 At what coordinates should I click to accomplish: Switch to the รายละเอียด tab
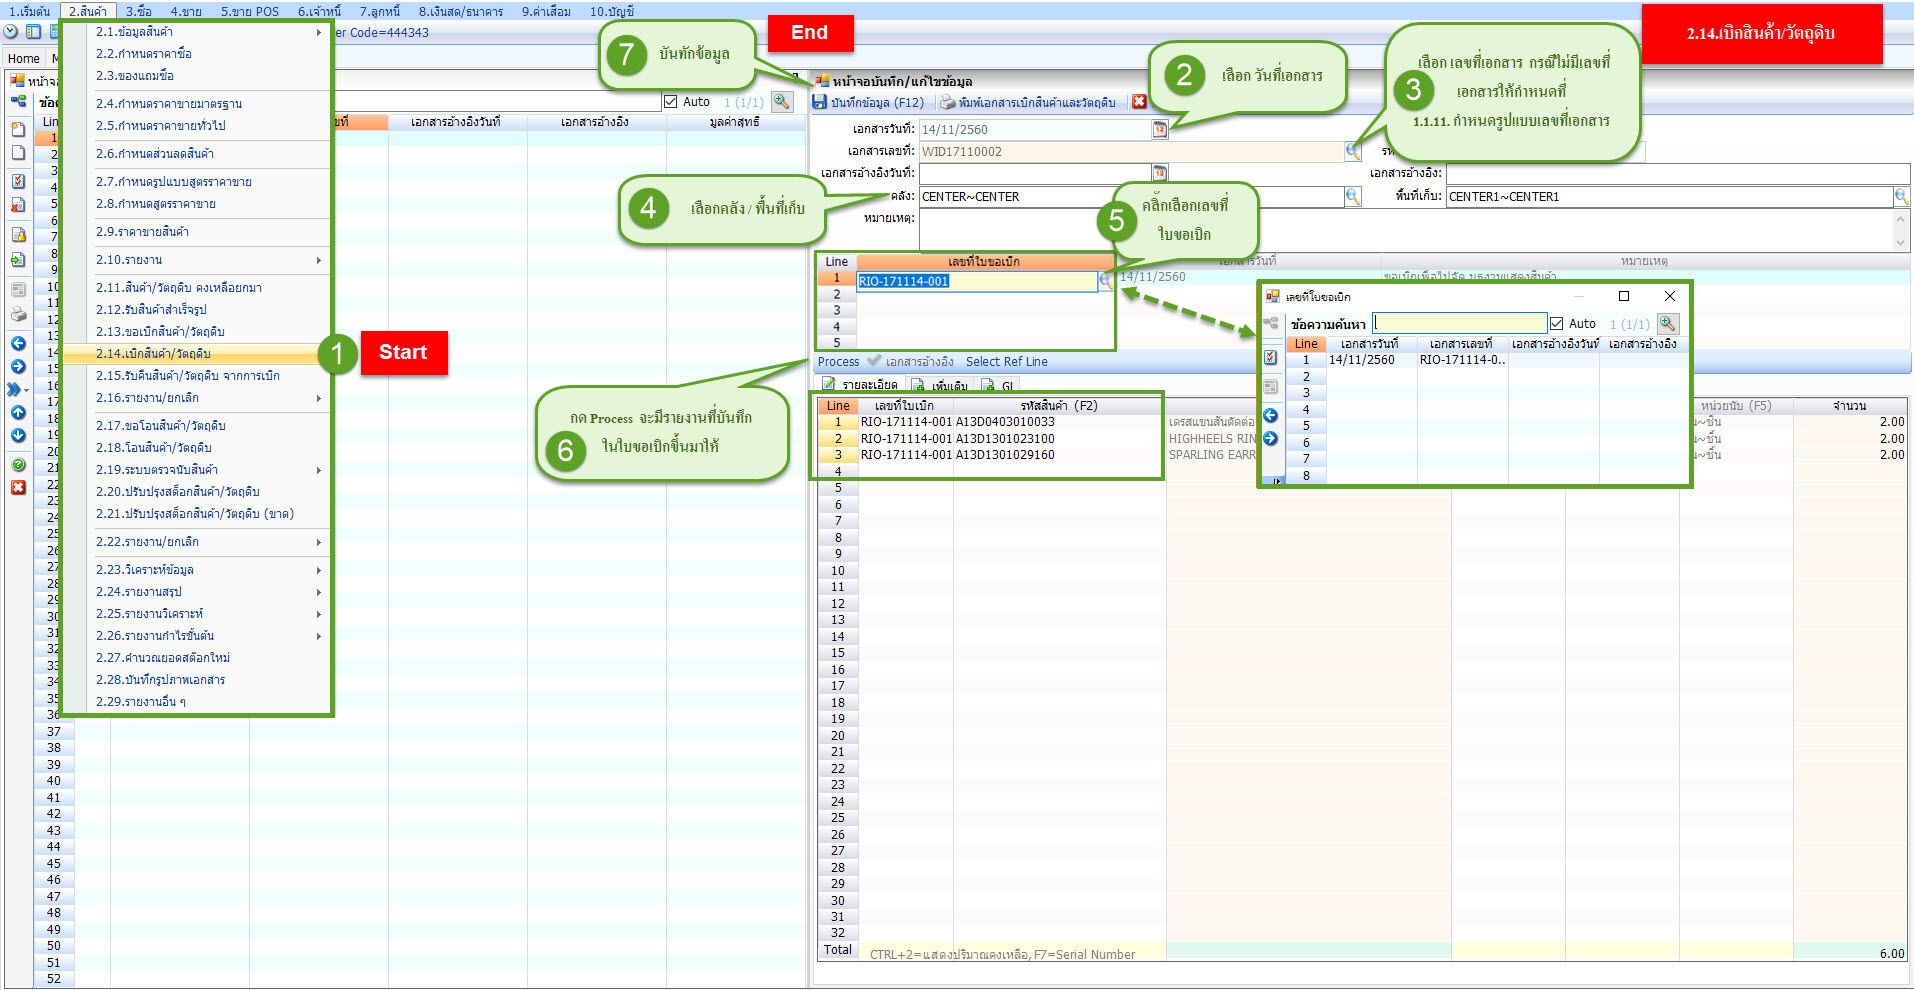click(x=860, y=384)
